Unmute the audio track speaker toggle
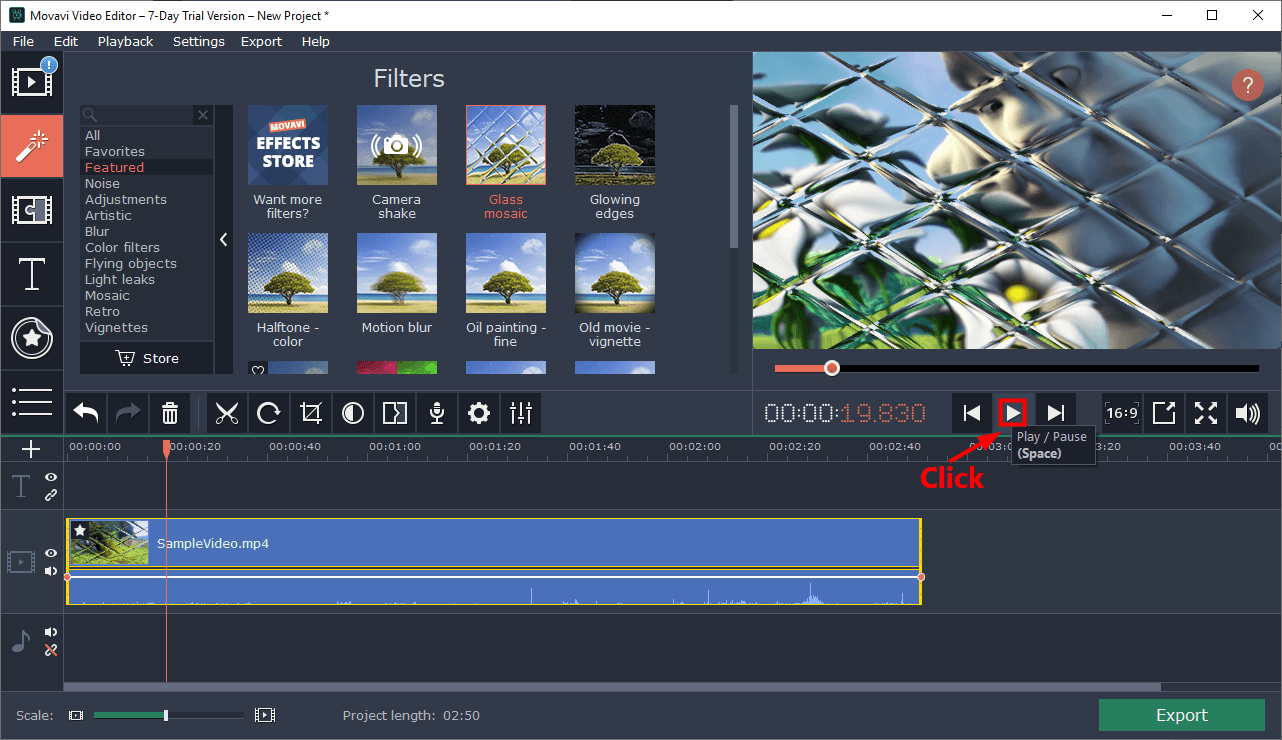Viewport: 1282px width, 740px height. click(x=49, y=631)
